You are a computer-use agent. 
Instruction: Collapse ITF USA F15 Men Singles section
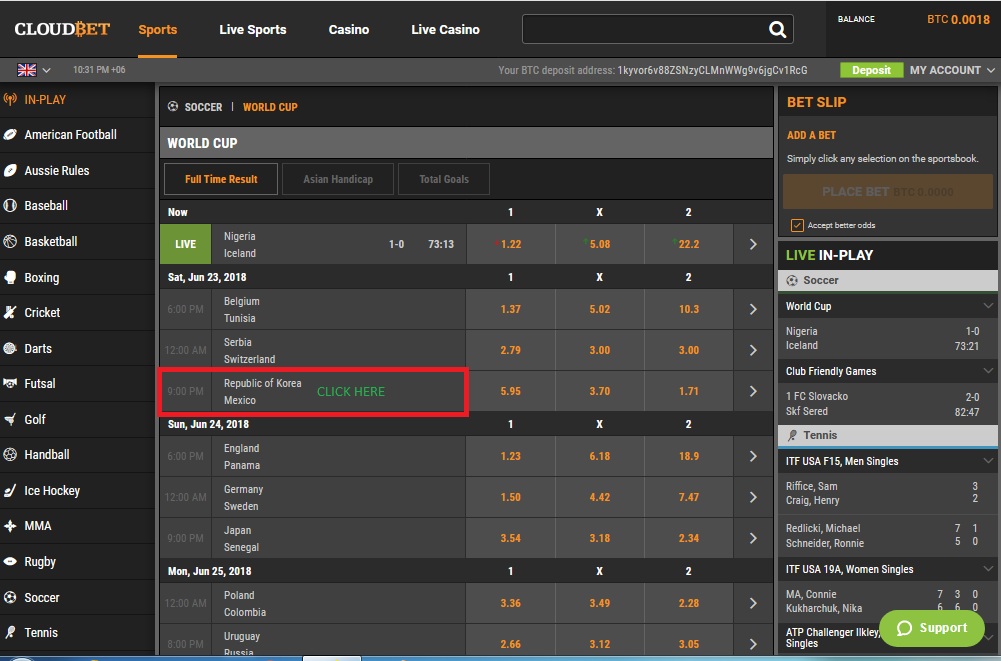[988, 460]
